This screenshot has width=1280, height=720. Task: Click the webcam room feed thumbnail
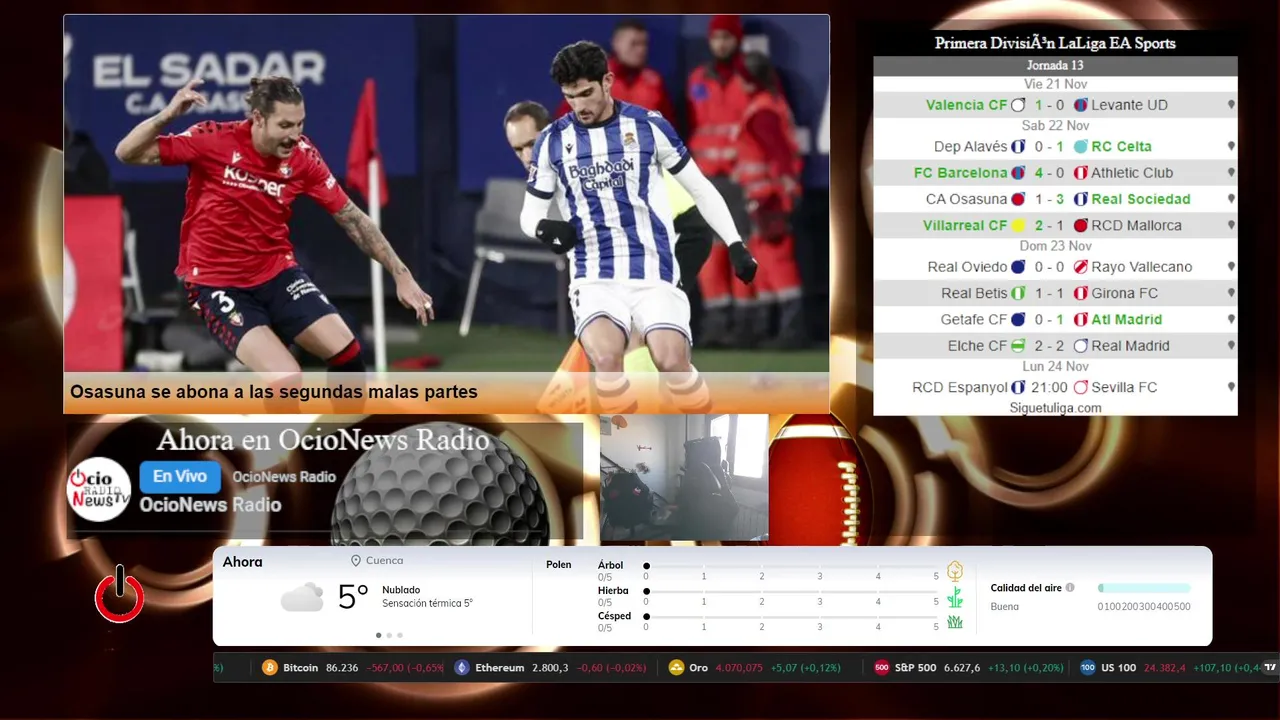[x=684, y=478]
